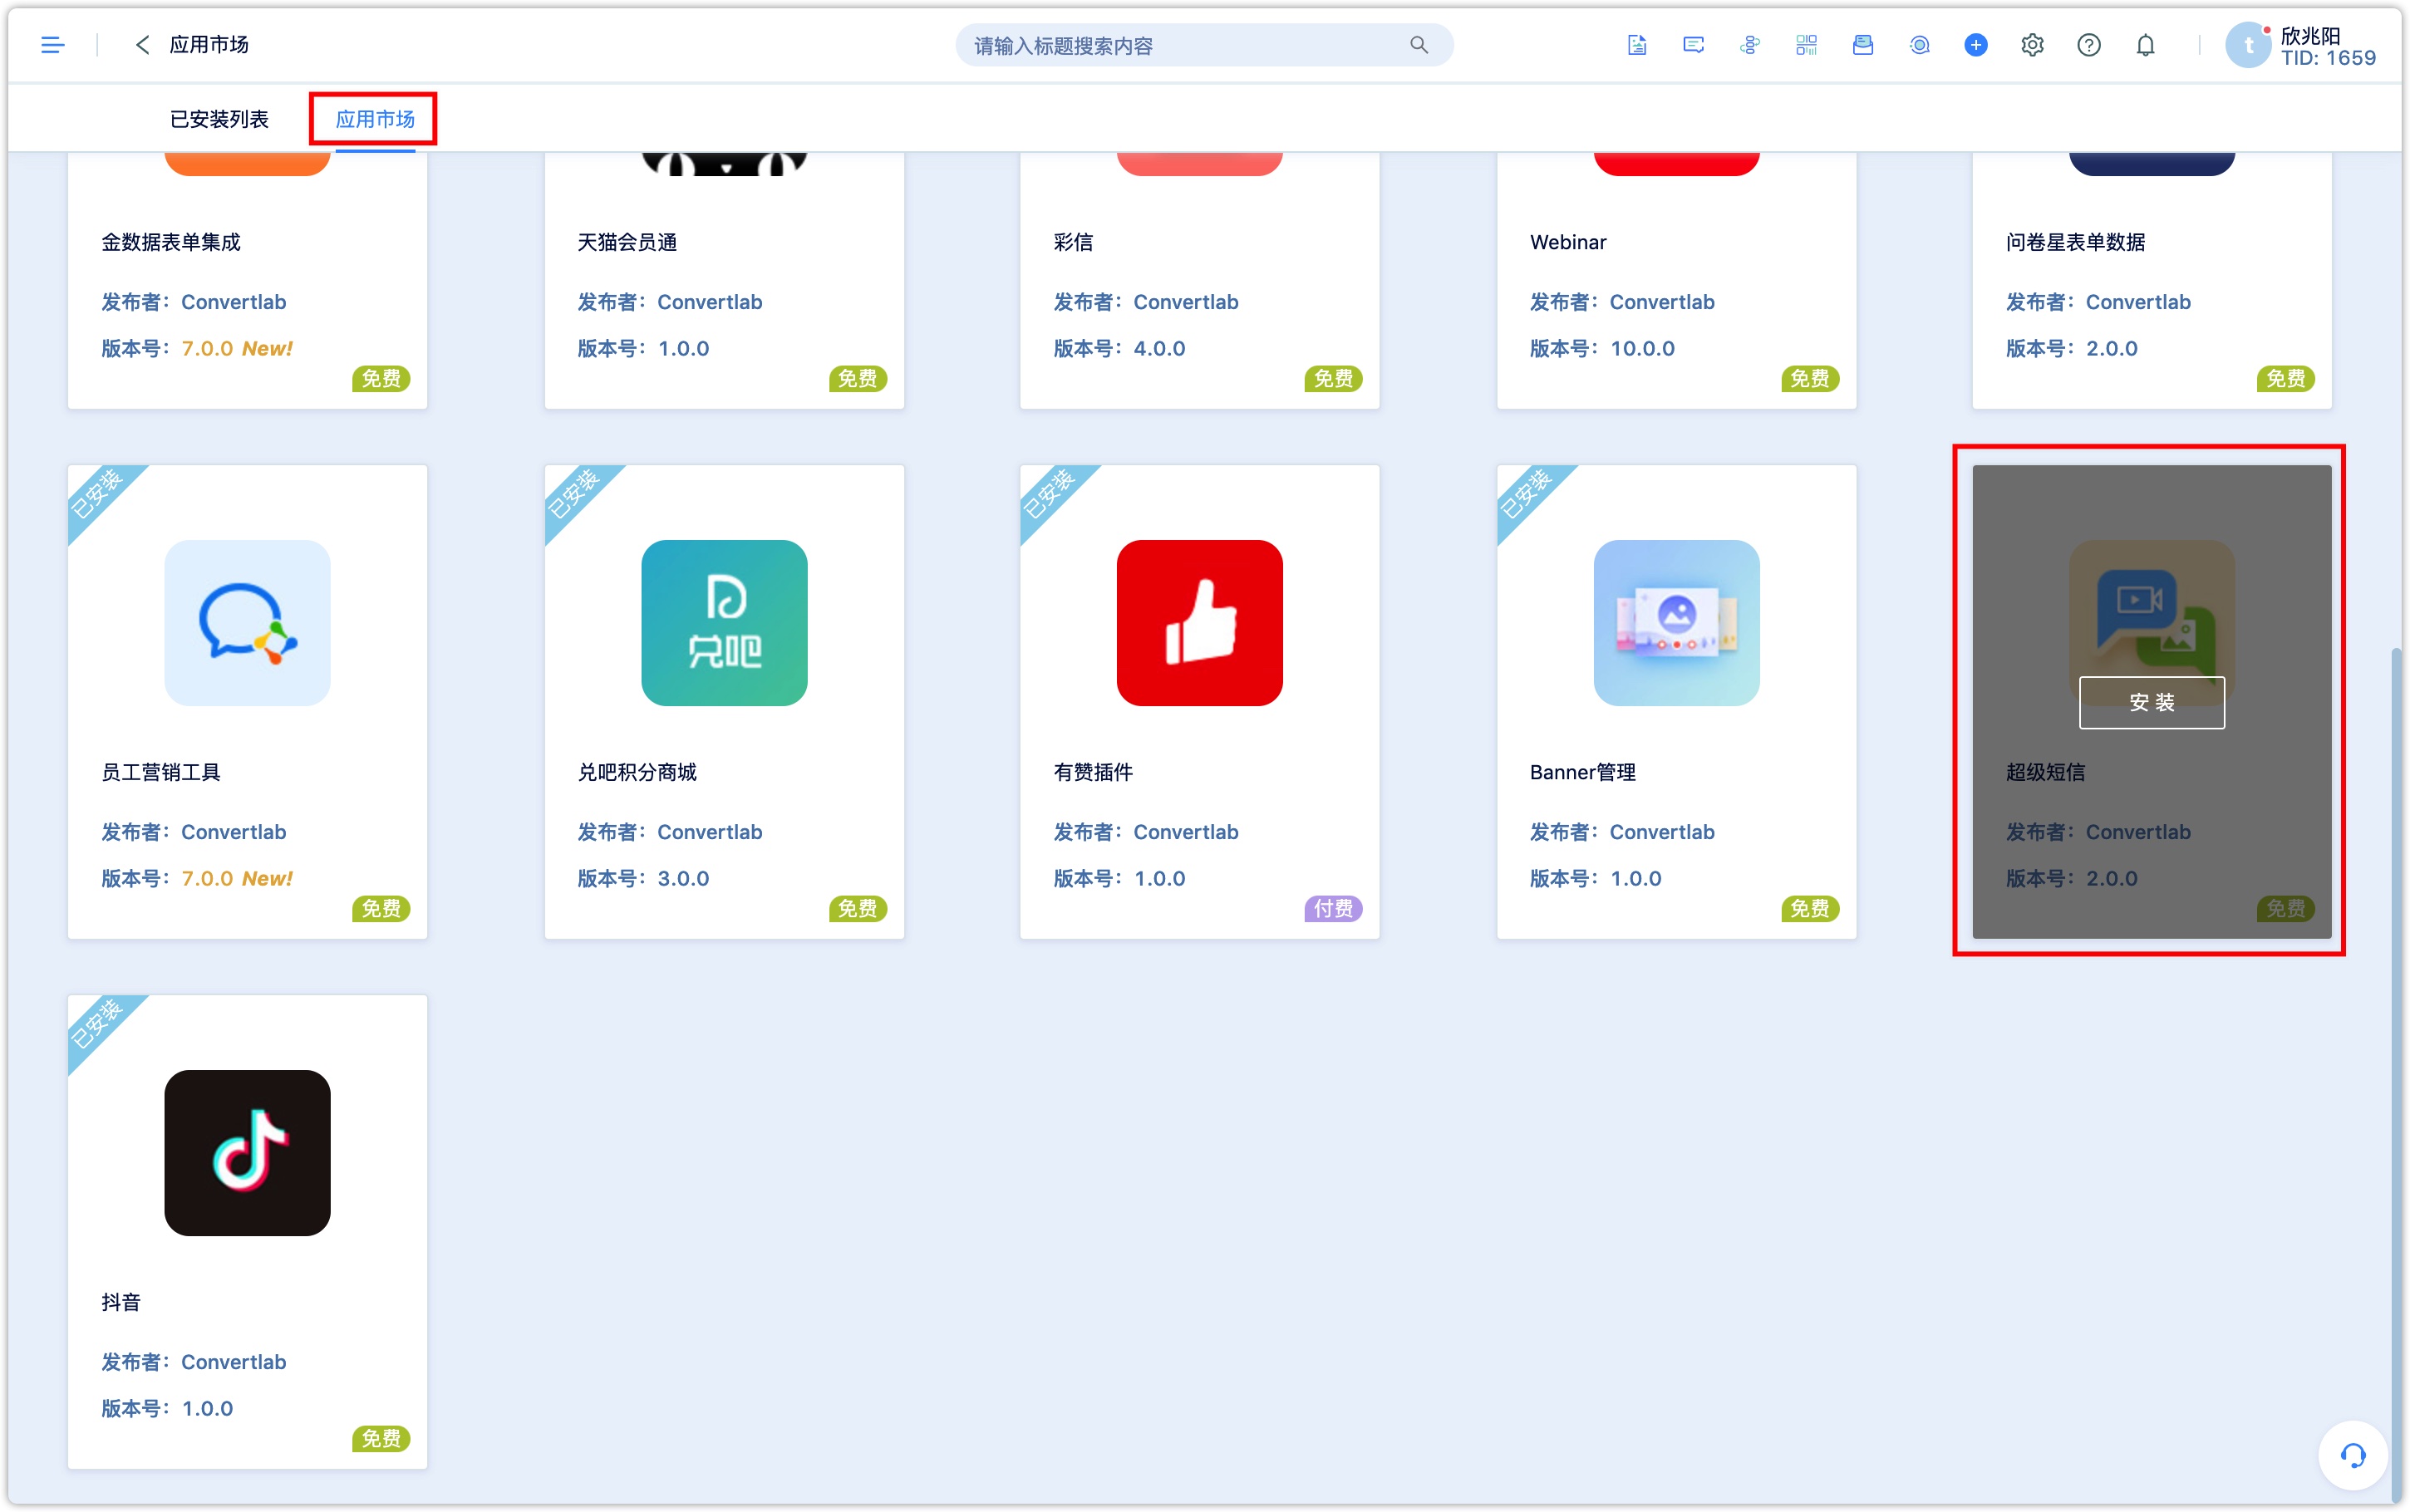The image size is (2410, 1512).
Task: Open the email envelope shortcut icon
Action: 1863,45
